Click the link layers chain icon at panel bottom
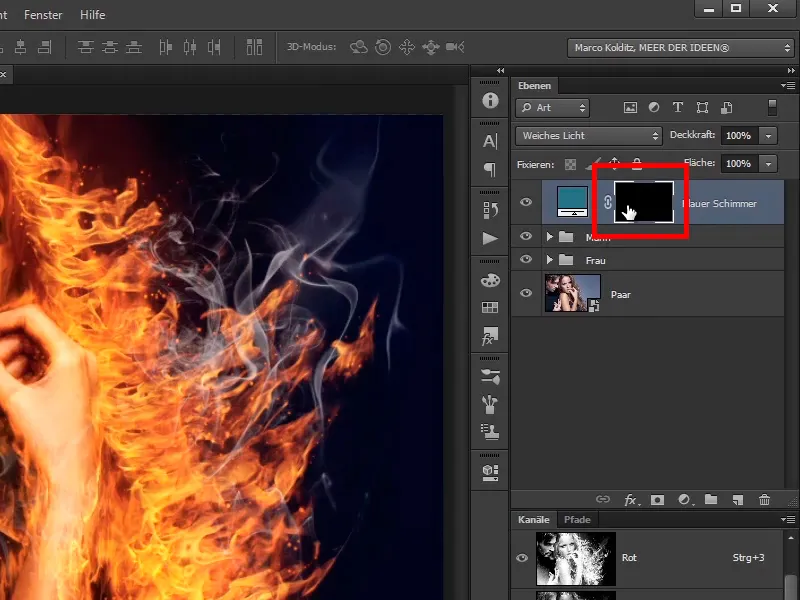 [603, 499]
